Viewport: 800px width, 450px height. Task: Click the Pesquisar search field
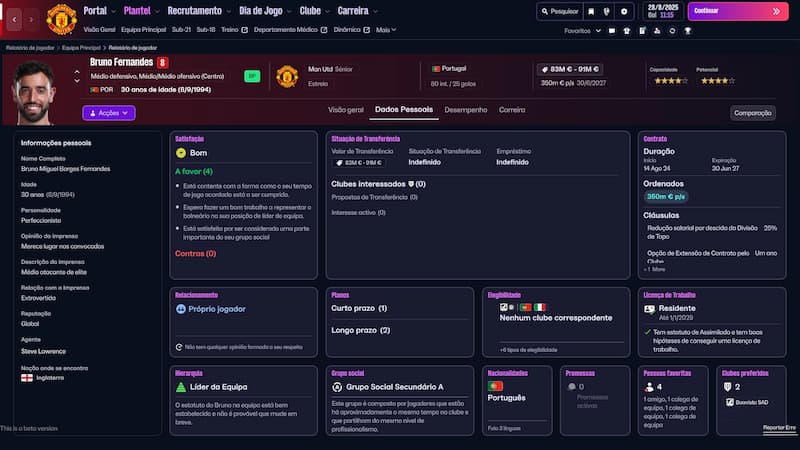tap(558, 11)
